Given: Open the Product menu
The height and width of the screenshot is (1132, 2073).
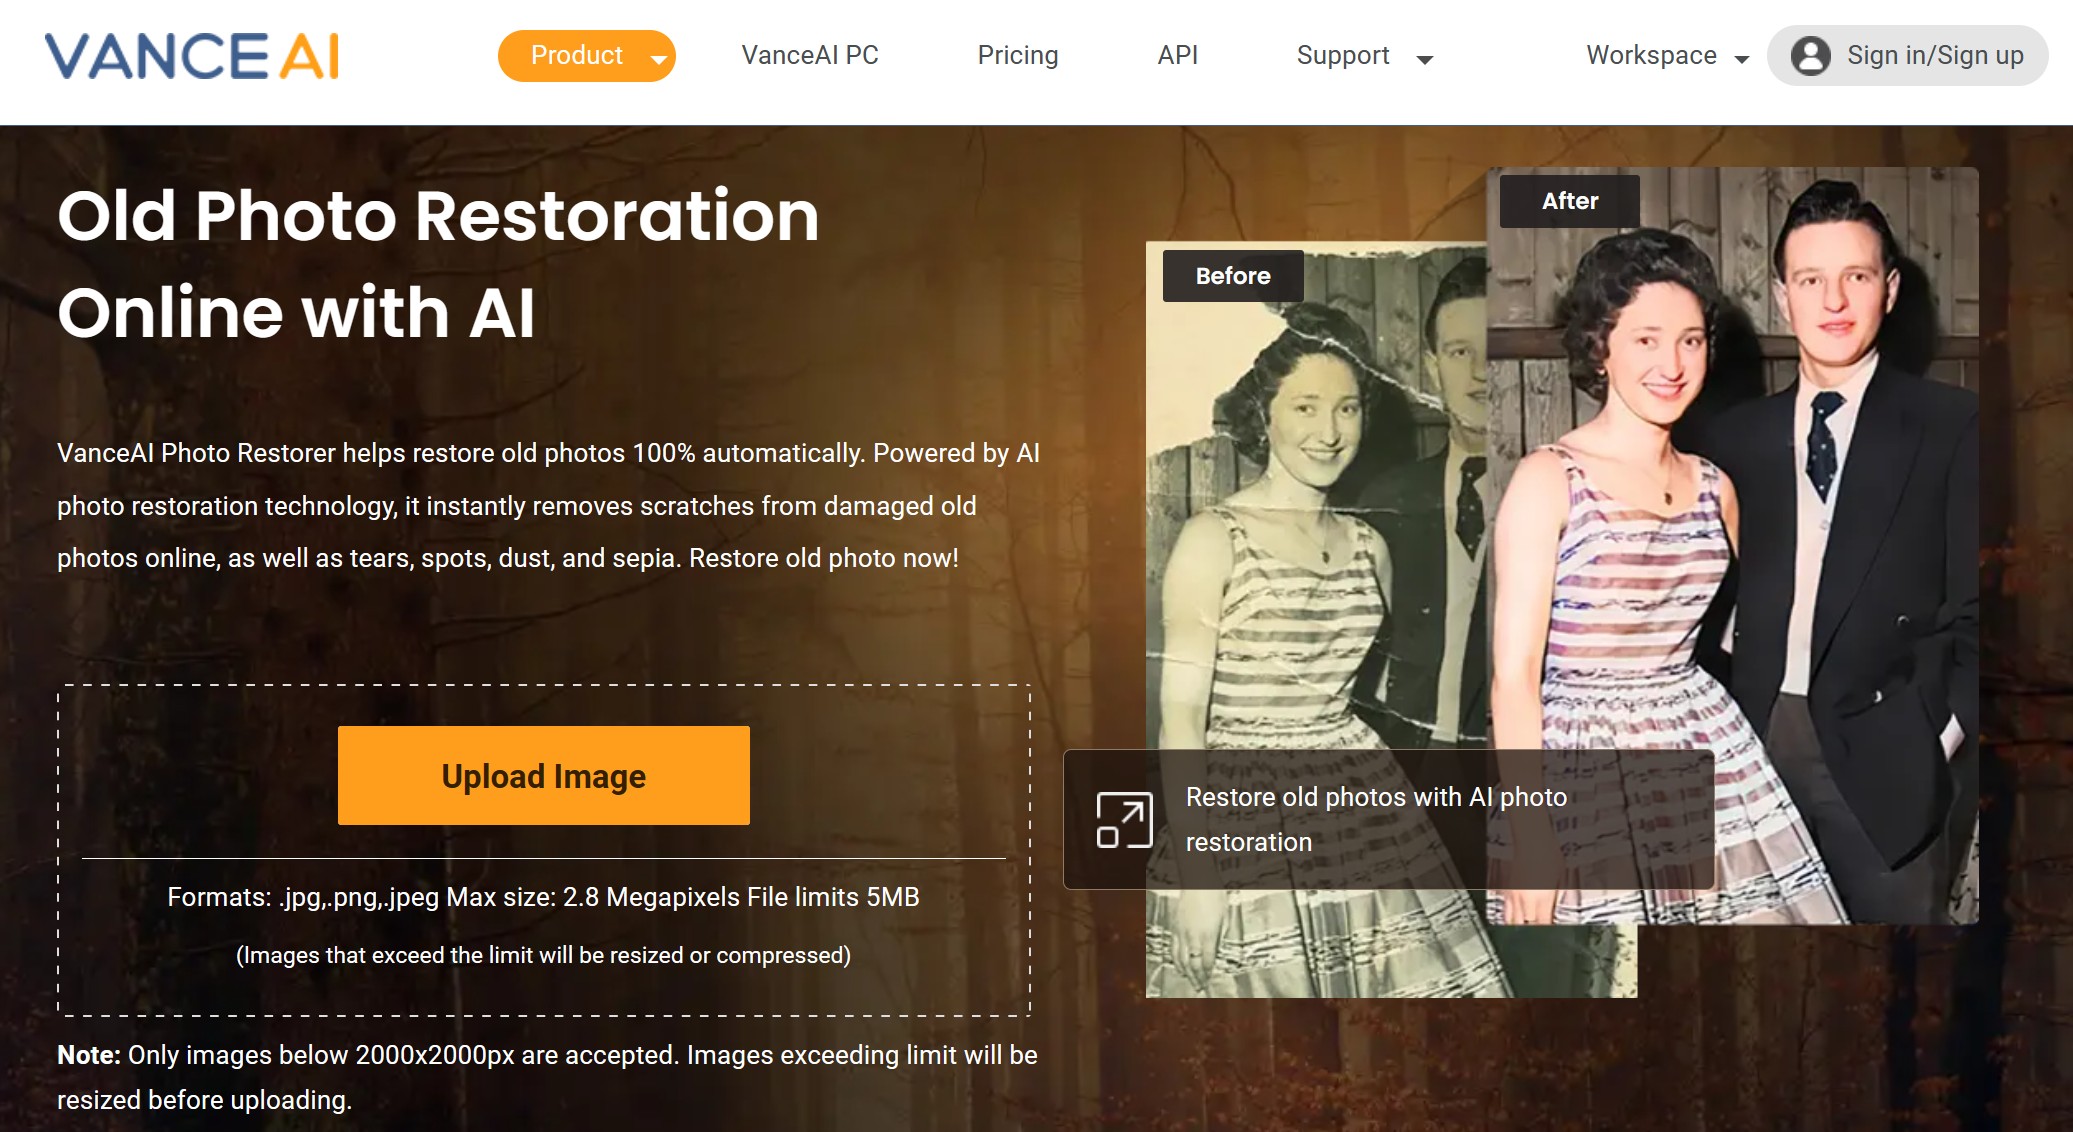Looking at the screenshot, I should [576, 56].
